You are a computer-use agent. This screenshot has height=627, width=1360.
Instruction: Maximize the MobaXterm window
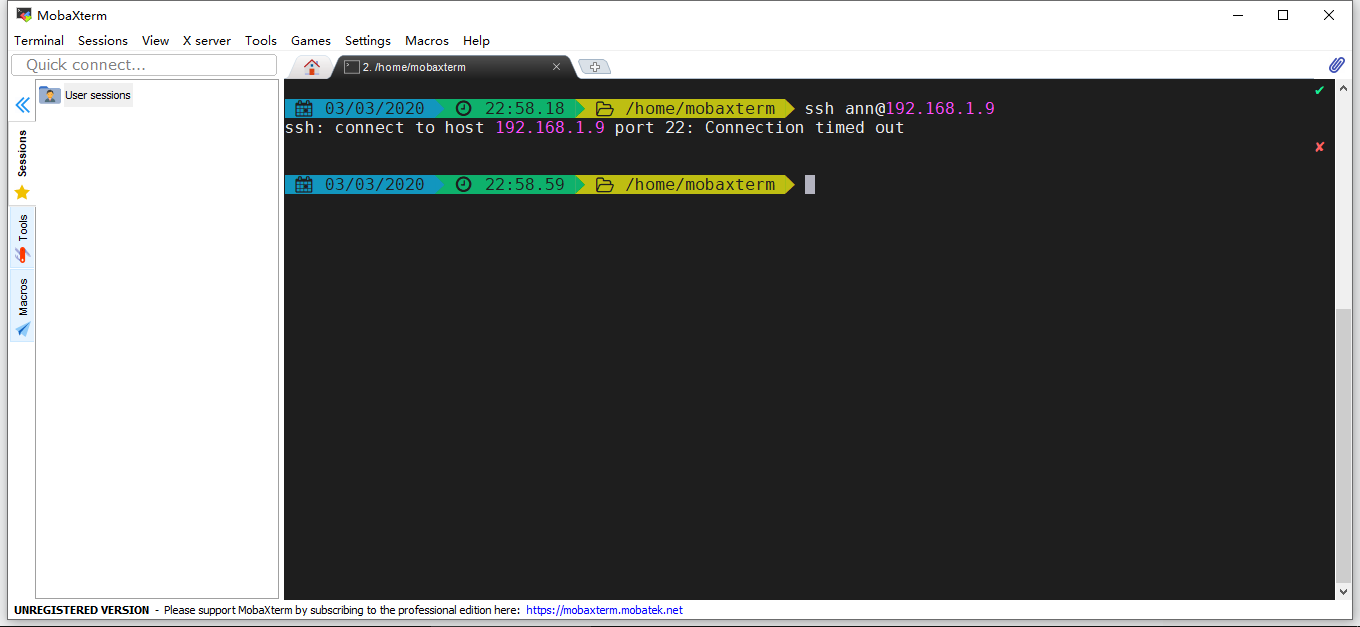[x=1283, y=15]
